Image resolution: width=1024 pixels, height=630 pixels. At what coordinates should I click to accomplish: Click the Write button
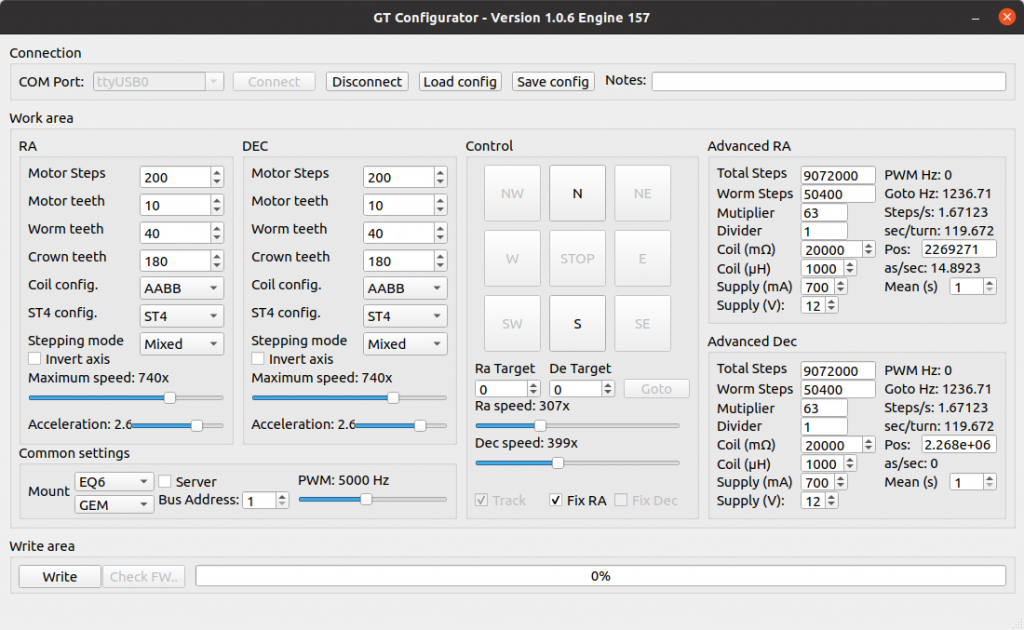click(59, 576)
